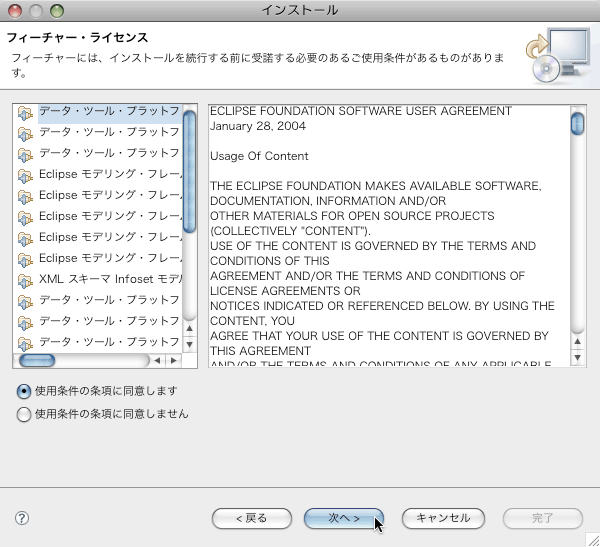Click the feature icon beside XML スキーマ Infoset
The image size is (600, 547).
click(25, 281)
